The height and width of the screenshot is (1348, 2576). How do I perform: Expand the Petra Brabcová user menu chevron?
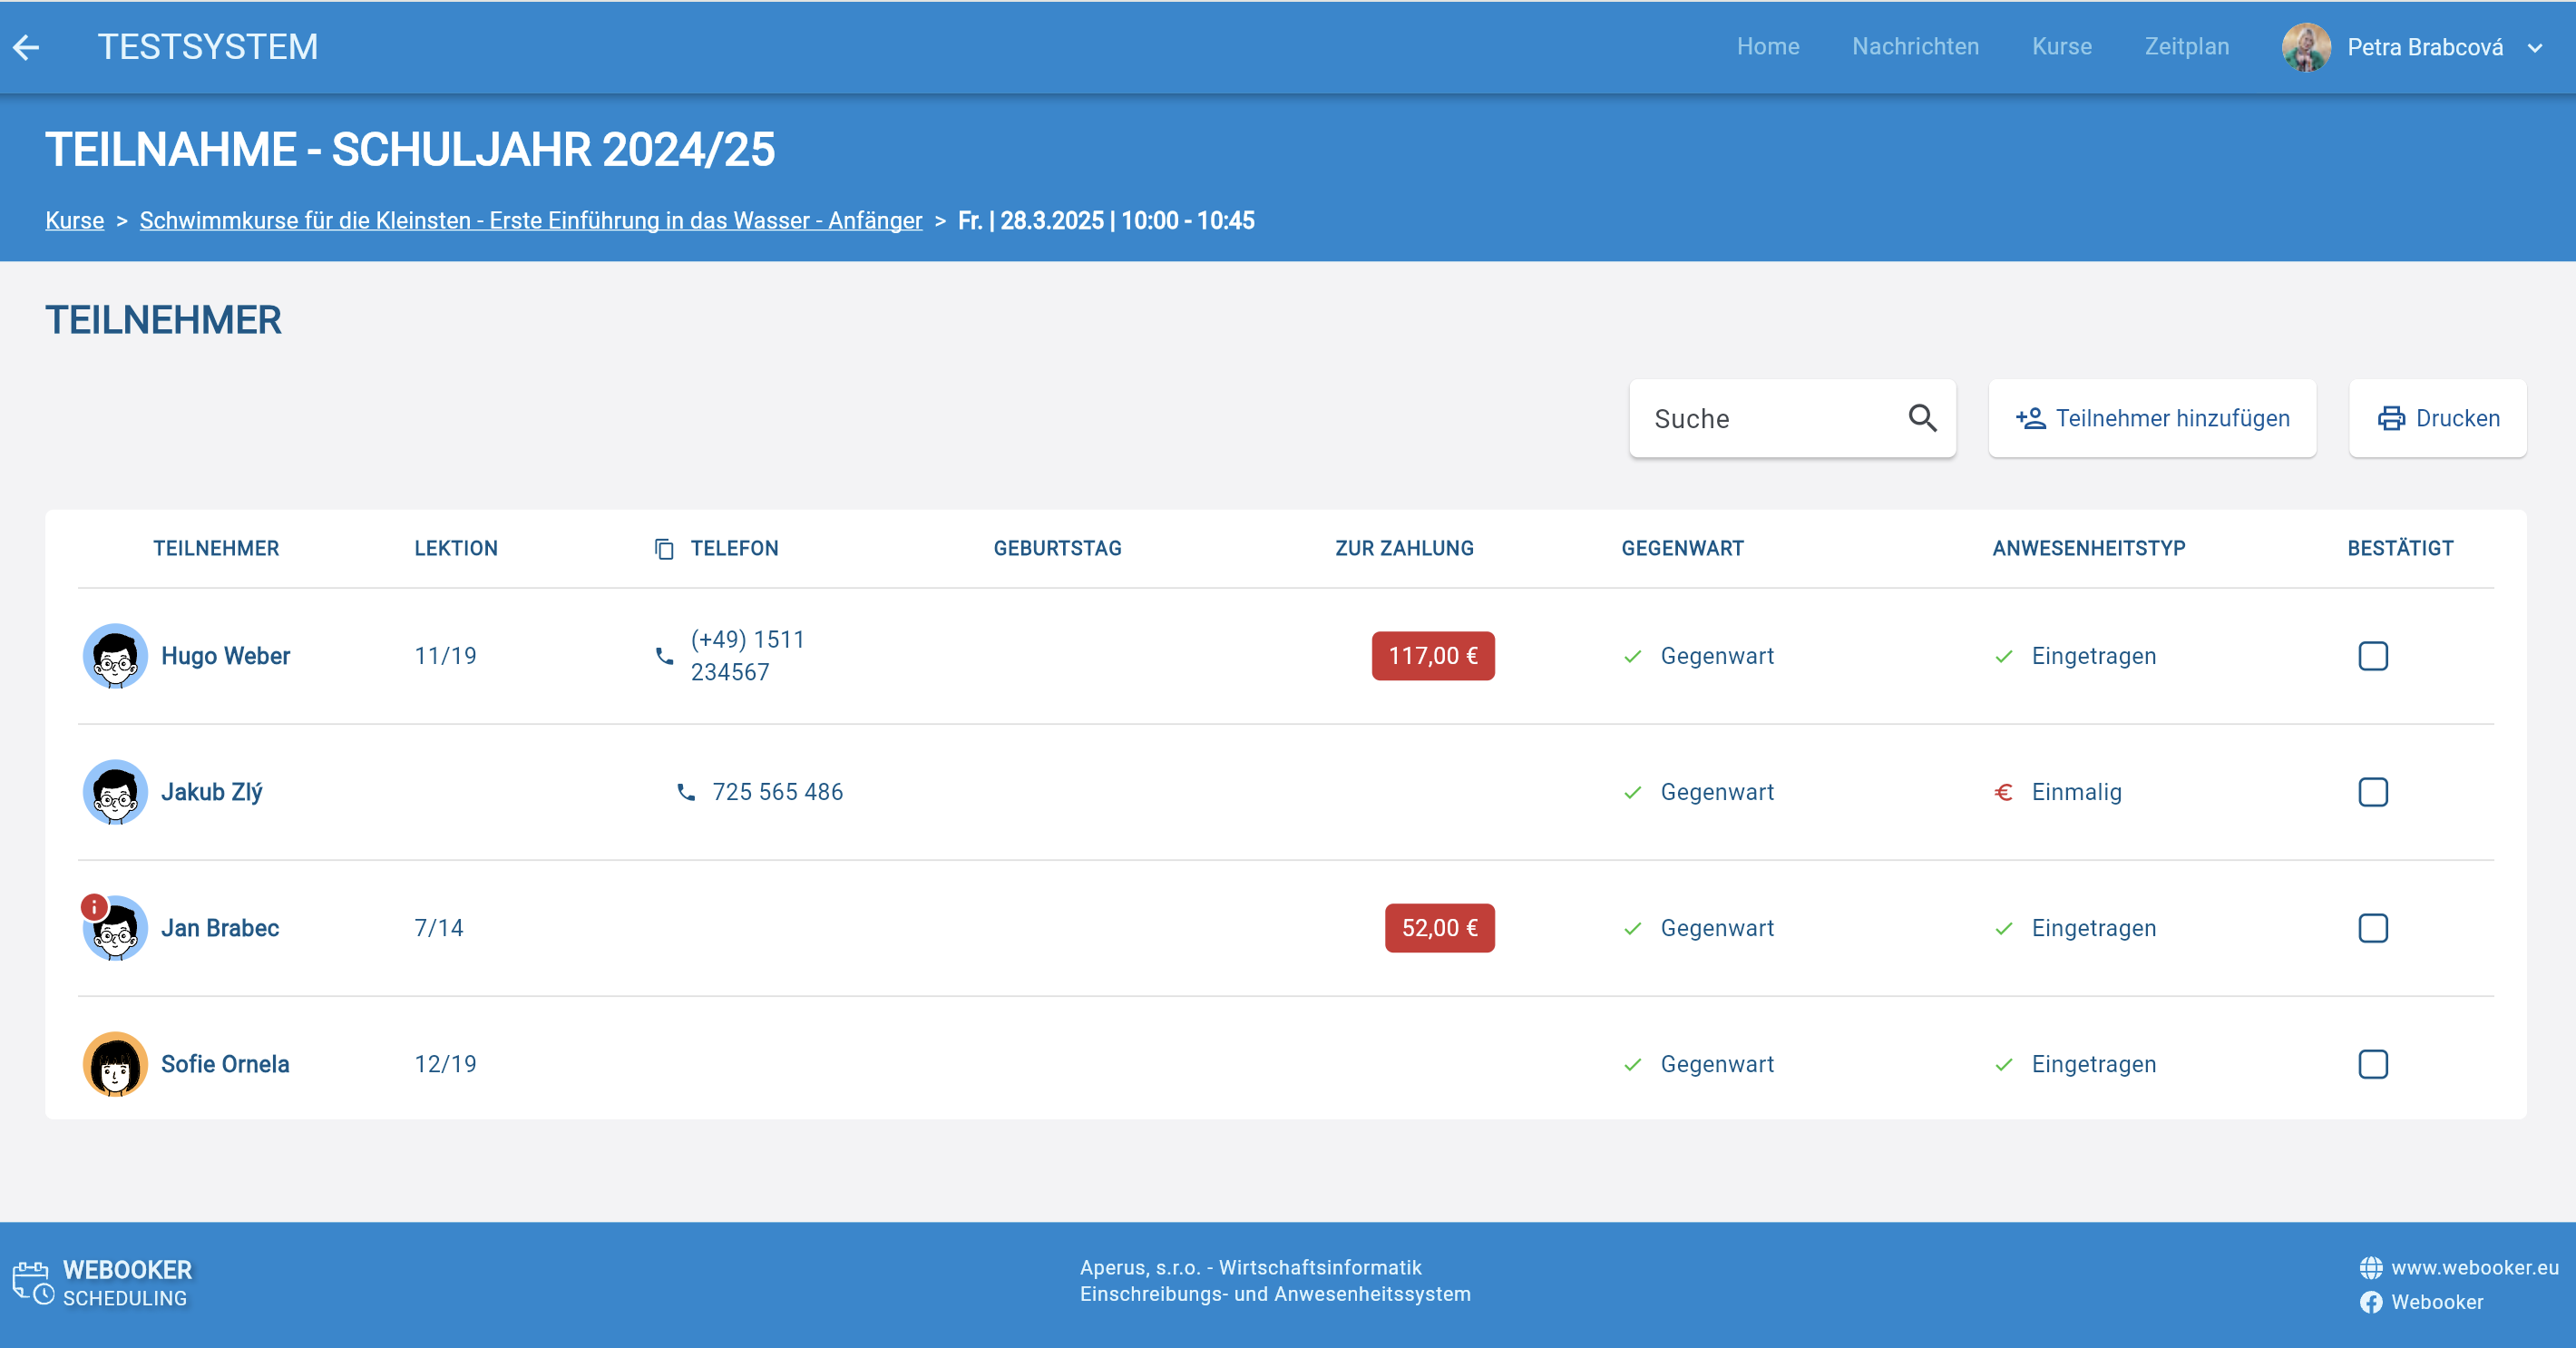2535,48
